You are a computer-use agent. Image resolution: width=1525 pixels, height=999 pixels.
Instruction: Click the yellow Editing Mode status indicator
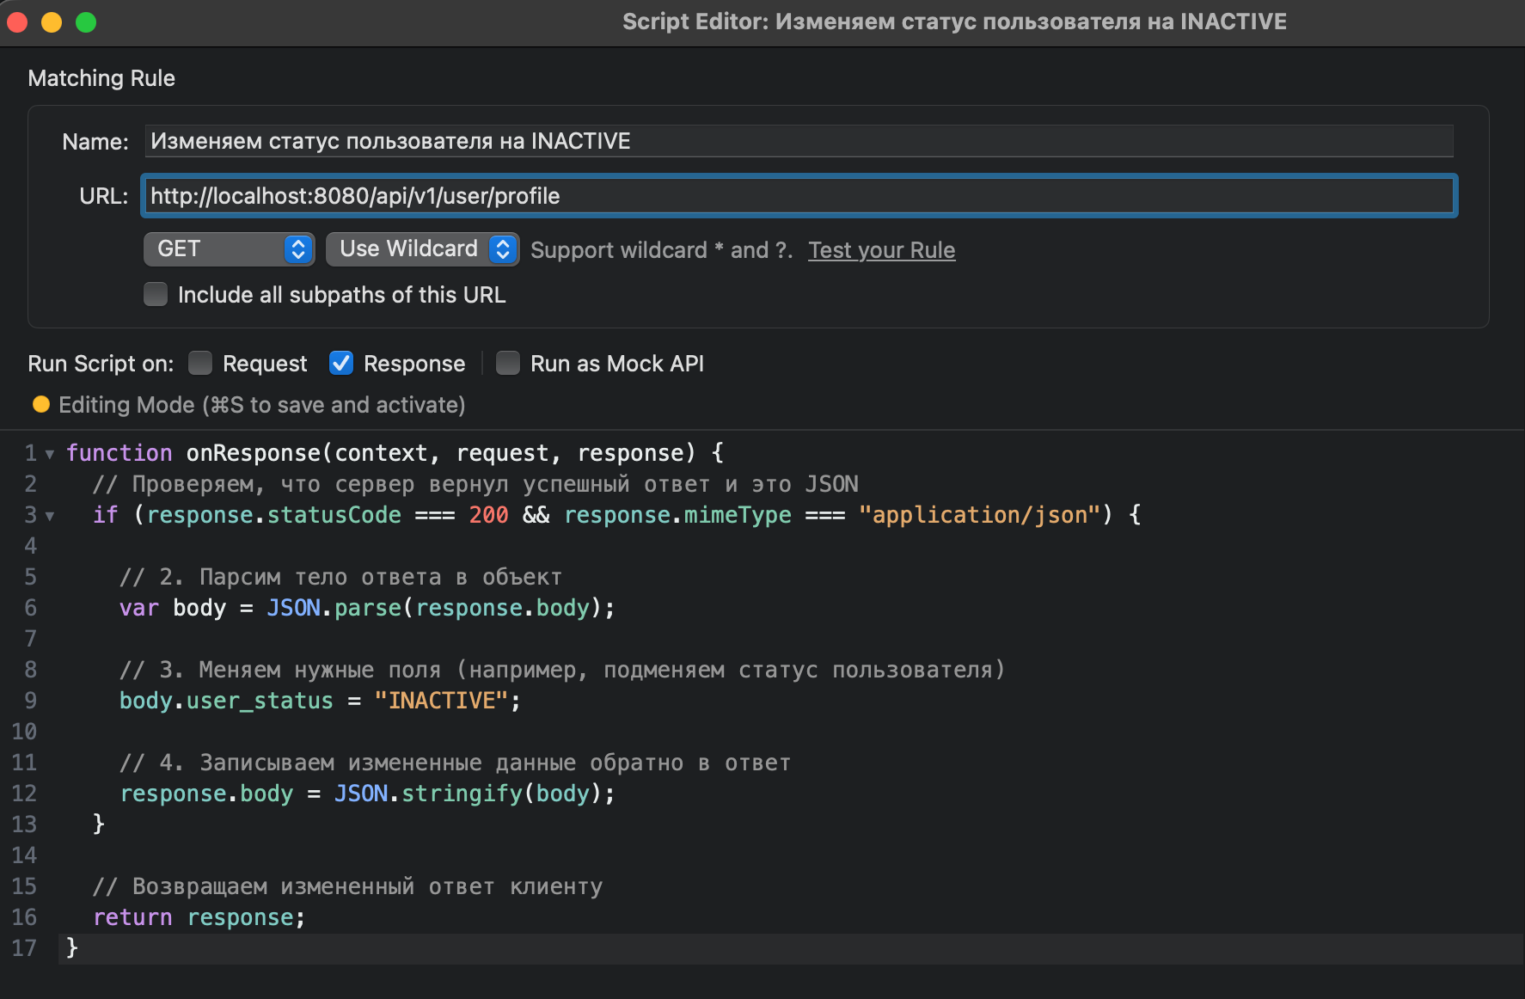pos(41,405)
